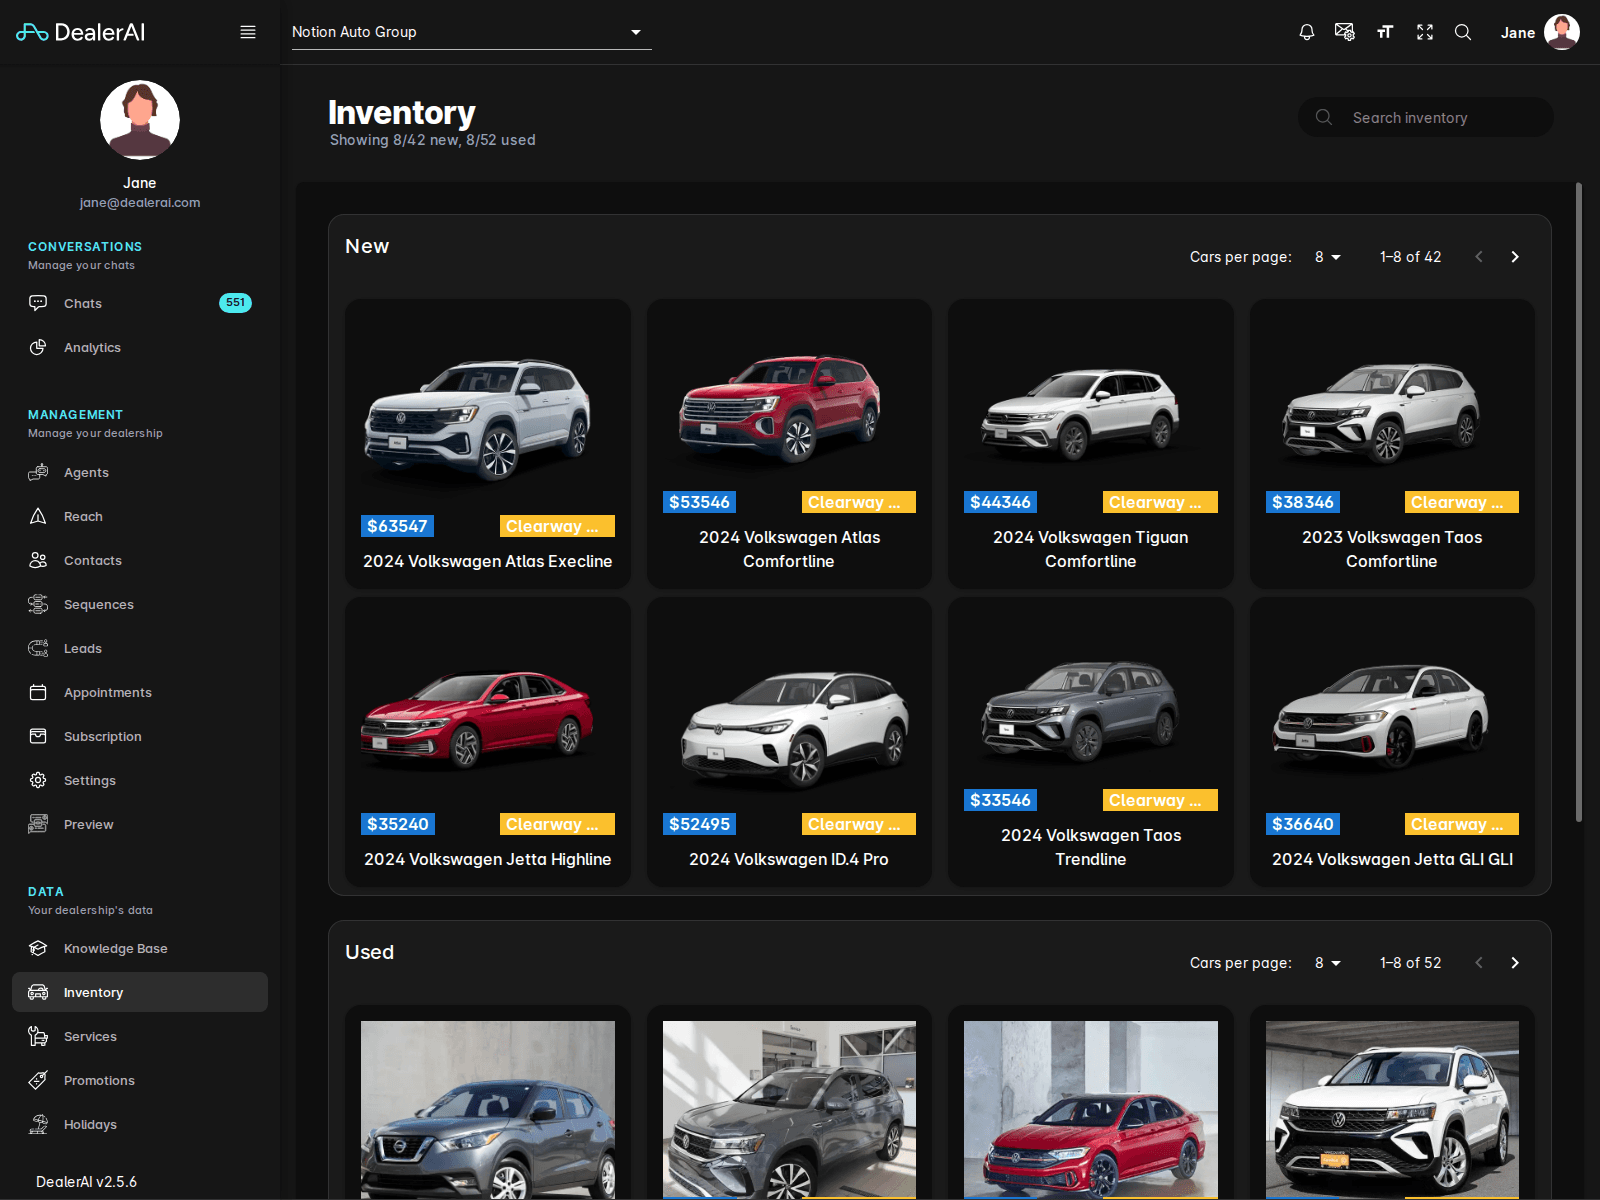Select the Holidays icon
Image resolution: width=1600 pixels, height=1200 pixels.
point(38,1124)
